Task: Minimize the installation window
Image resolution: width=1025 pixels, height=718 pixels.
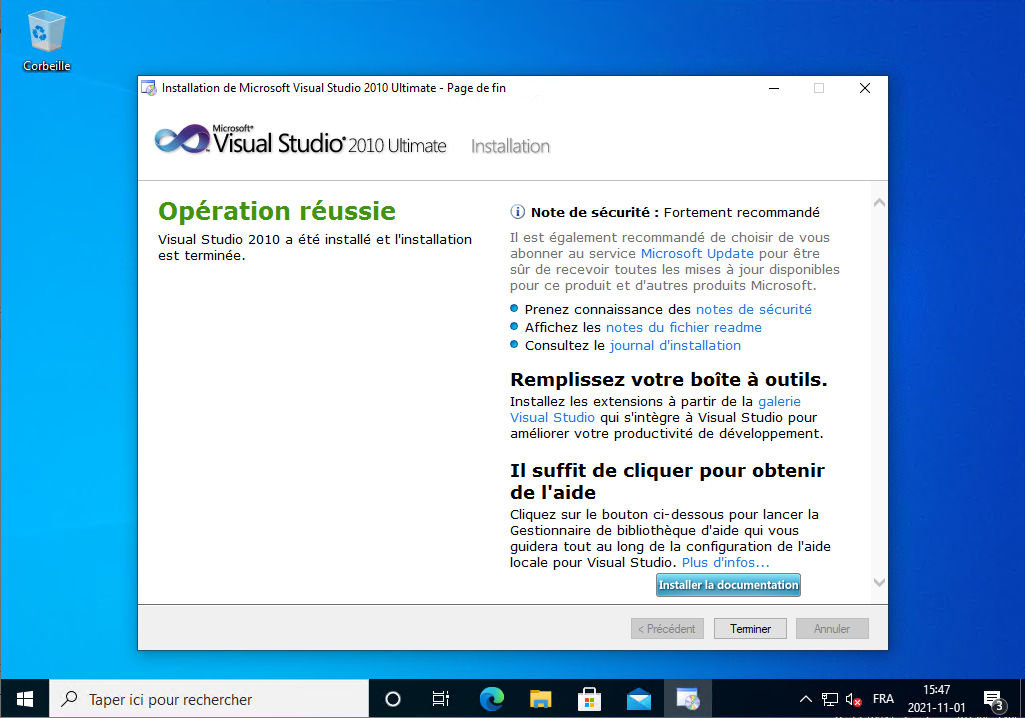Action: pyautogui.click(x=774, y=88)
